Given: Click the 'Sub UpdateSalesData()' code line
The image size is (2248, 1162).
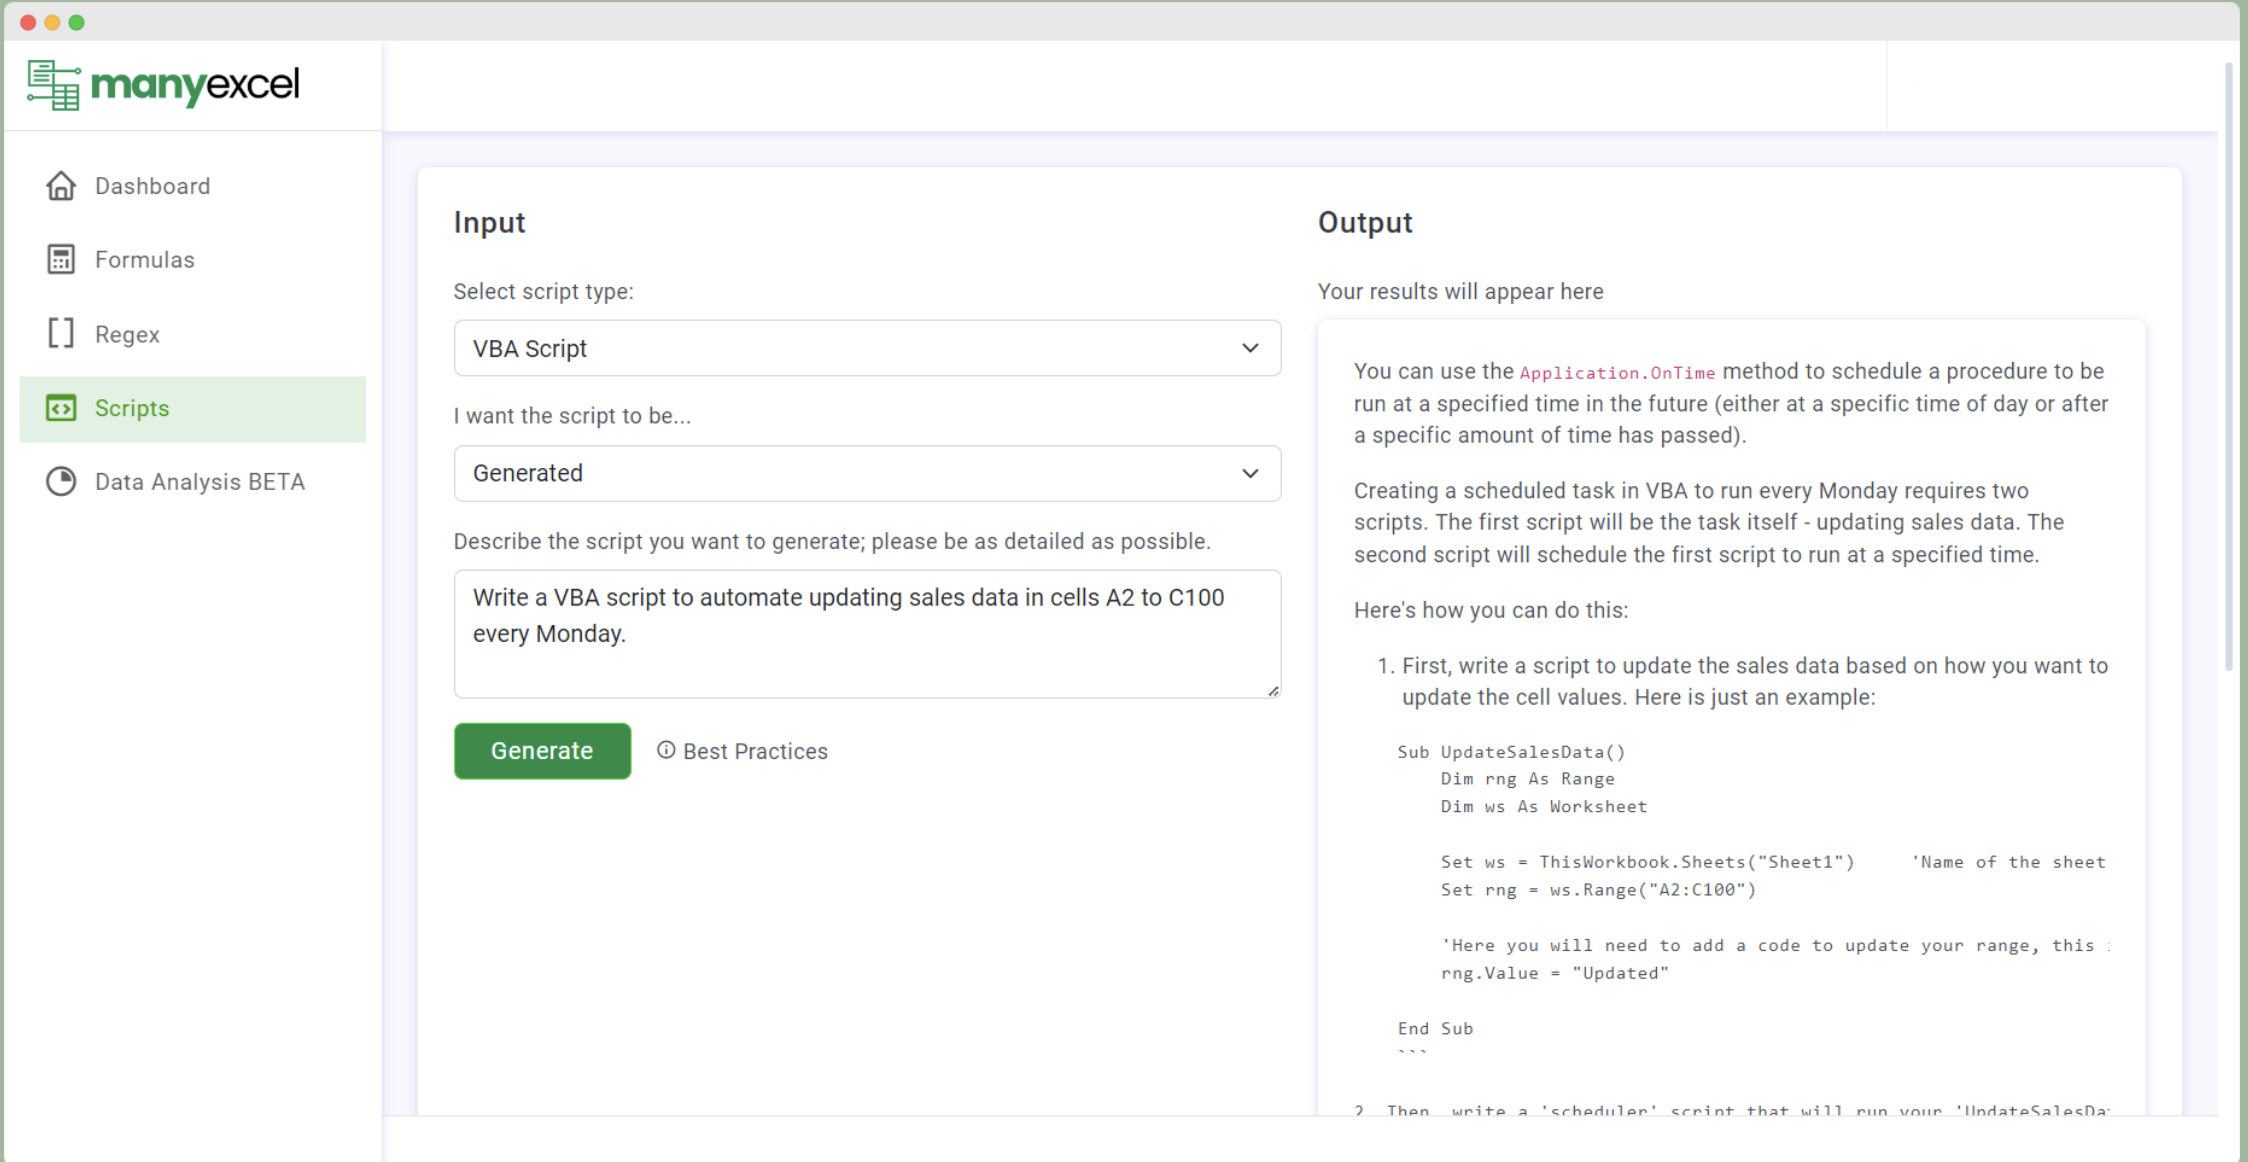Looking at the screenshot, I should [1511, 752].
